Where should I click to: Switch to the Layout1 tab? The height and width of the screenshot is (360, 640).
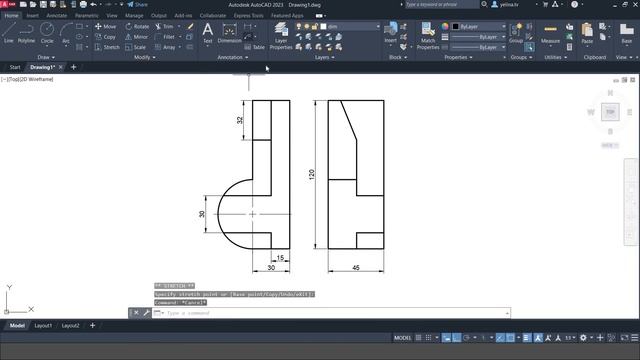43,326
